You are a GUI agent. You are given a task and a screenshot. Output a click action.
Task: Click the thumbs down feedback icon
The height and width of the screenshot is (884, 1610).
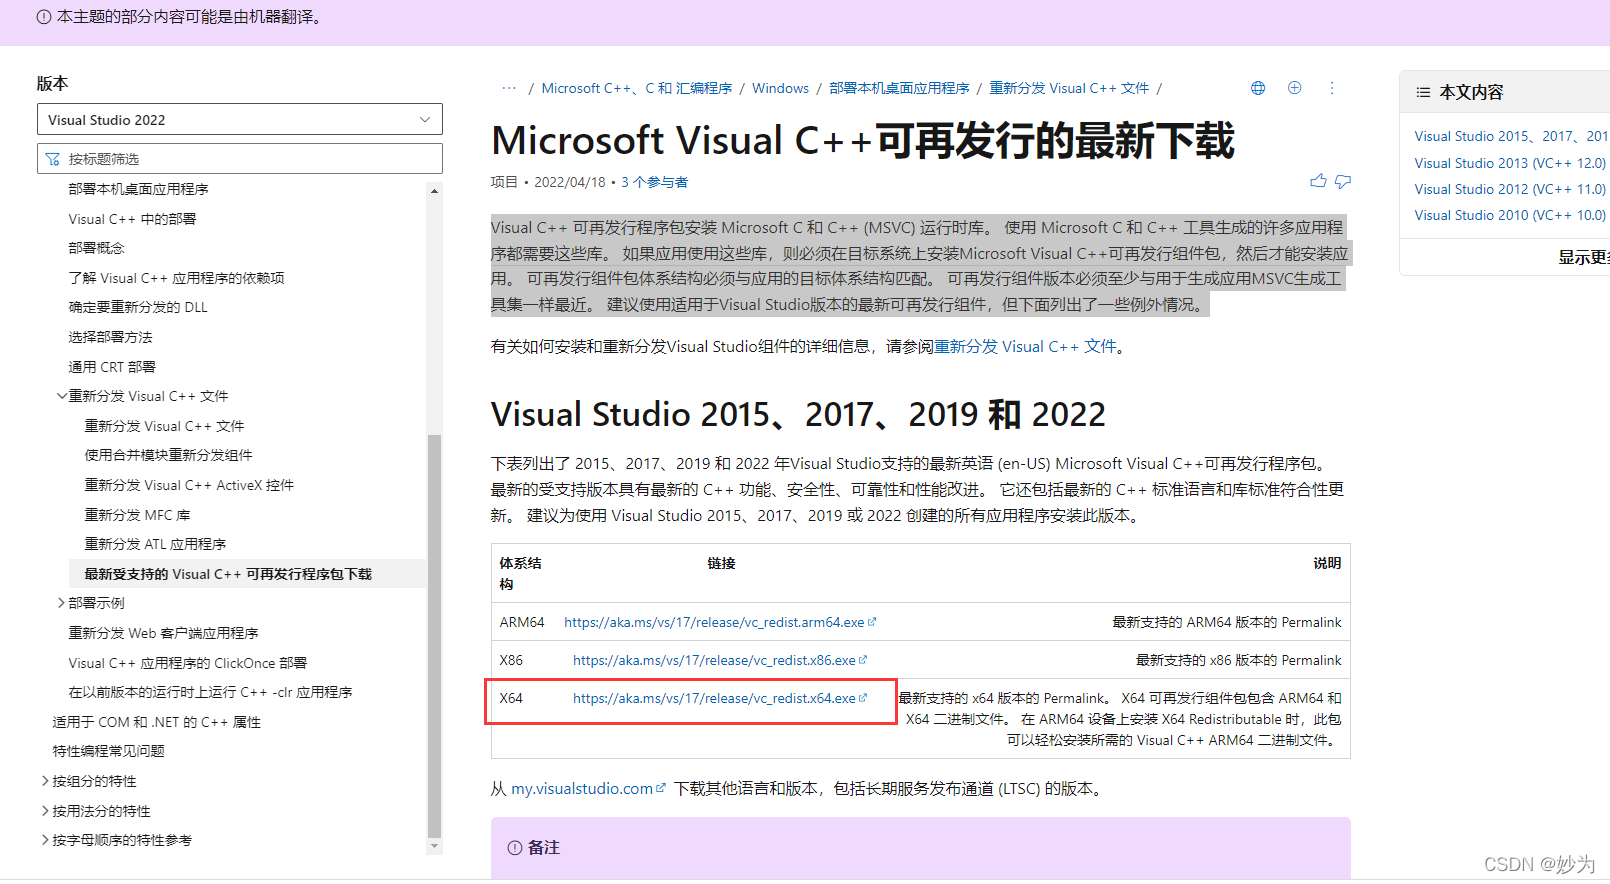[x=1343, y=181]
